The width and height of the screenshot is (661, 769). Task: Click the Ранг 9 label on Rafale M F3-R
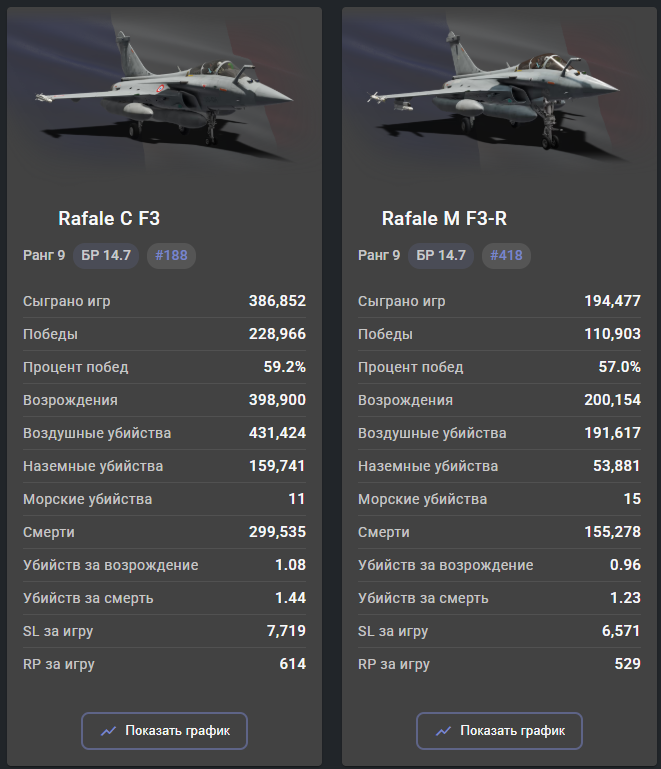379,255
